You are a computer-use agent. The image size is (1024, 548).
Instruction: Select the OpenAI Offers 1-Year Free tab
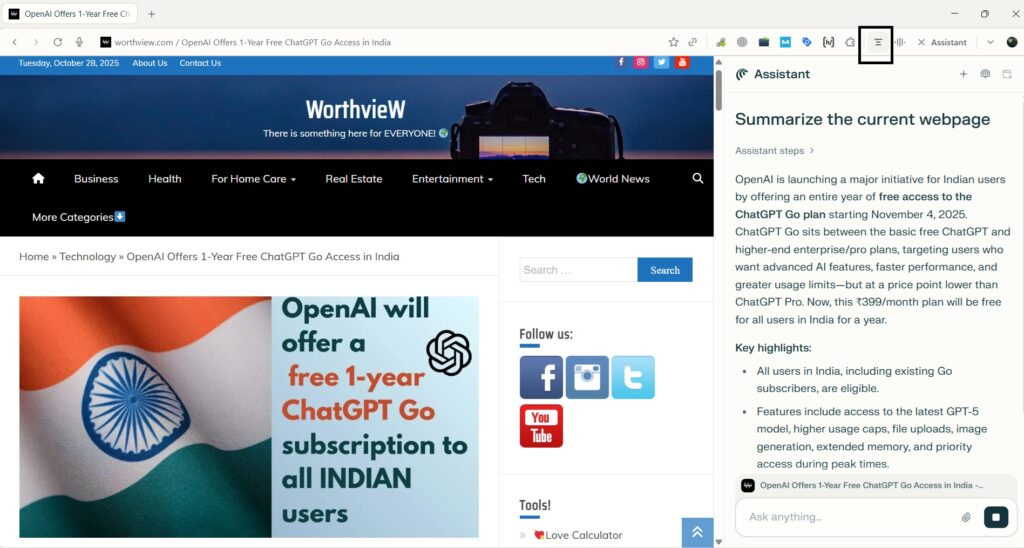point(71,14)
